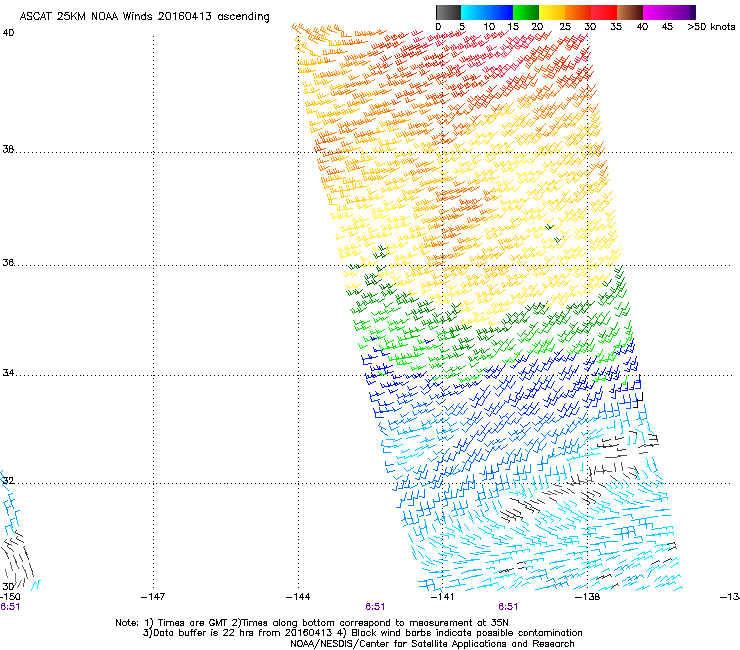Click the longitude label '-138'
Screen dimensions: 740x650
click(588, 597)
